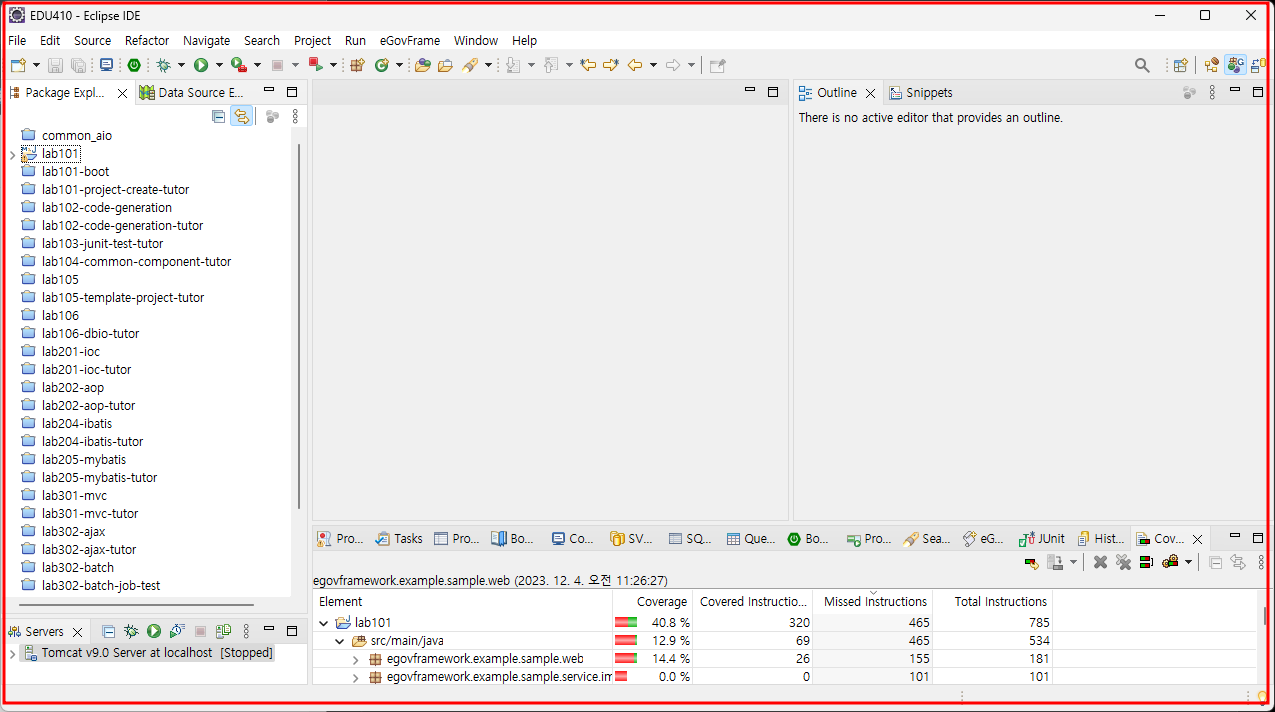Viewport: 1275px width, 712px height.
Task: Open view menu of Package Explorer
Action: point(295,117)
